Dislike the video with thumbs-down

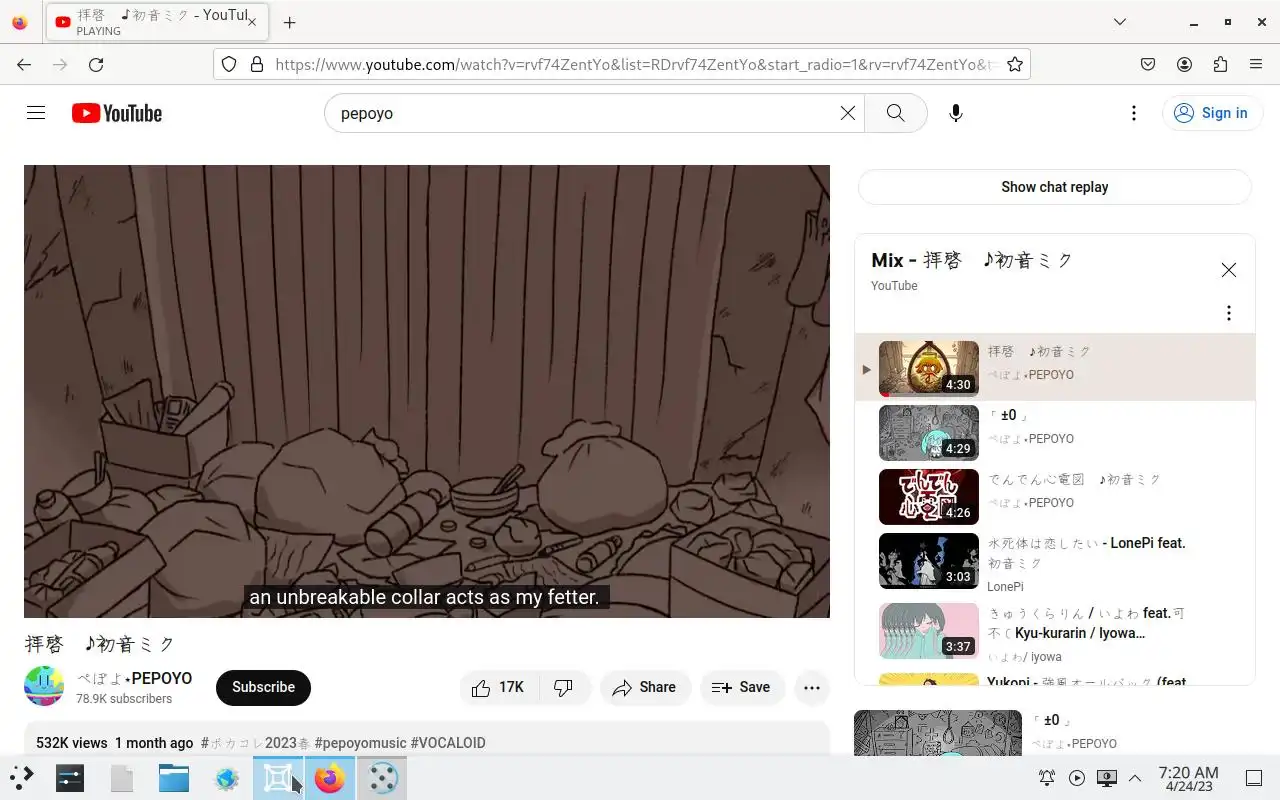point(564,687)
